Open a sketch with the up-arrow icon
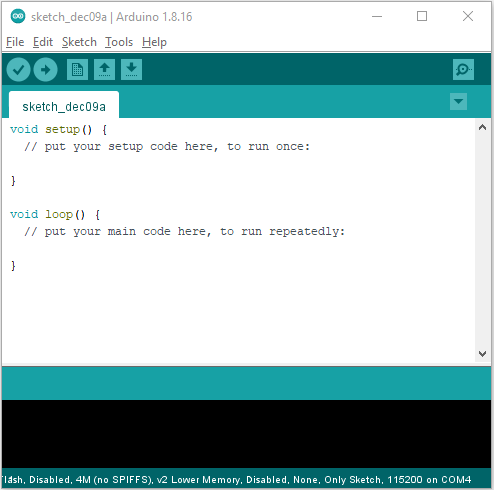 tap(104, 70)
